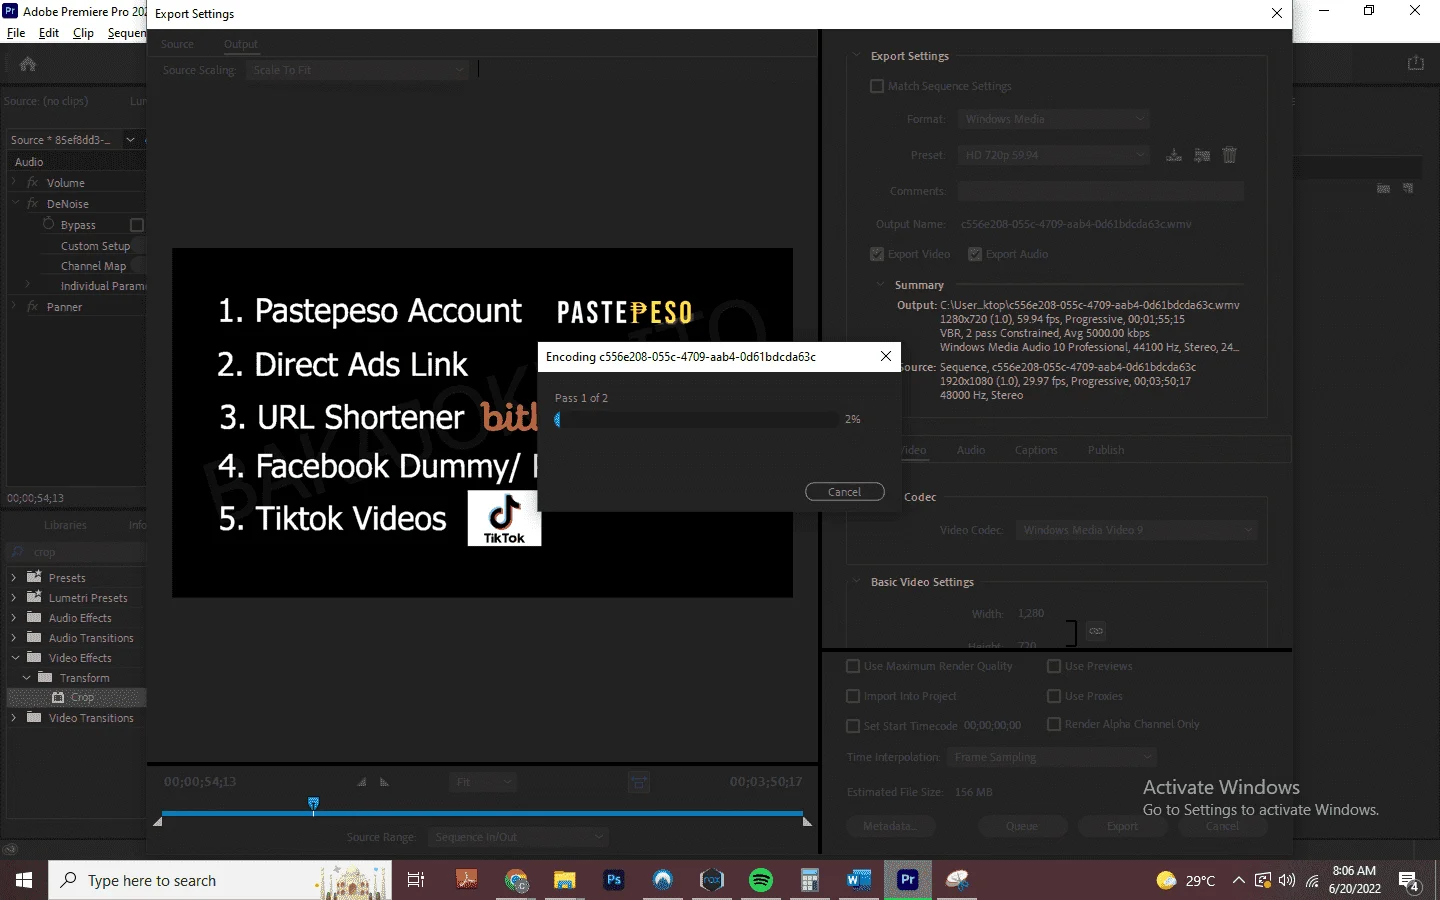Click the Import Preset icon beside Preset

point(1202,155)
